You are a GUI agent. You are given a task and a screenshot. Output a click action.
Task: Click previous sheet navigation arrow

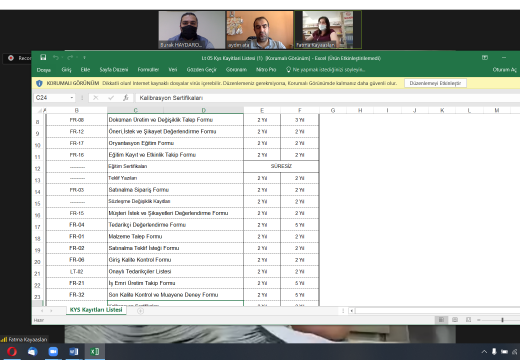pos(42,311)
